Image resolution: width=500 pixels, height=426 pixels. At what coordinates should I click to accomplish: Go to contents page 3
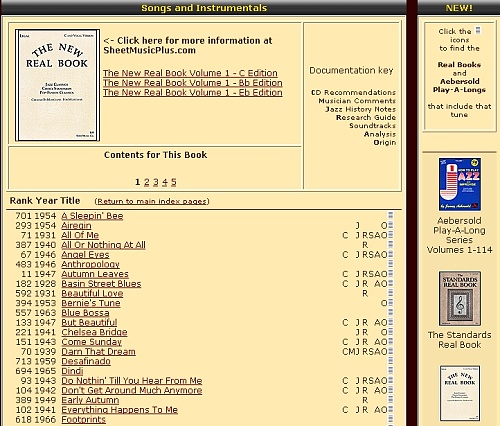(155, 182)
